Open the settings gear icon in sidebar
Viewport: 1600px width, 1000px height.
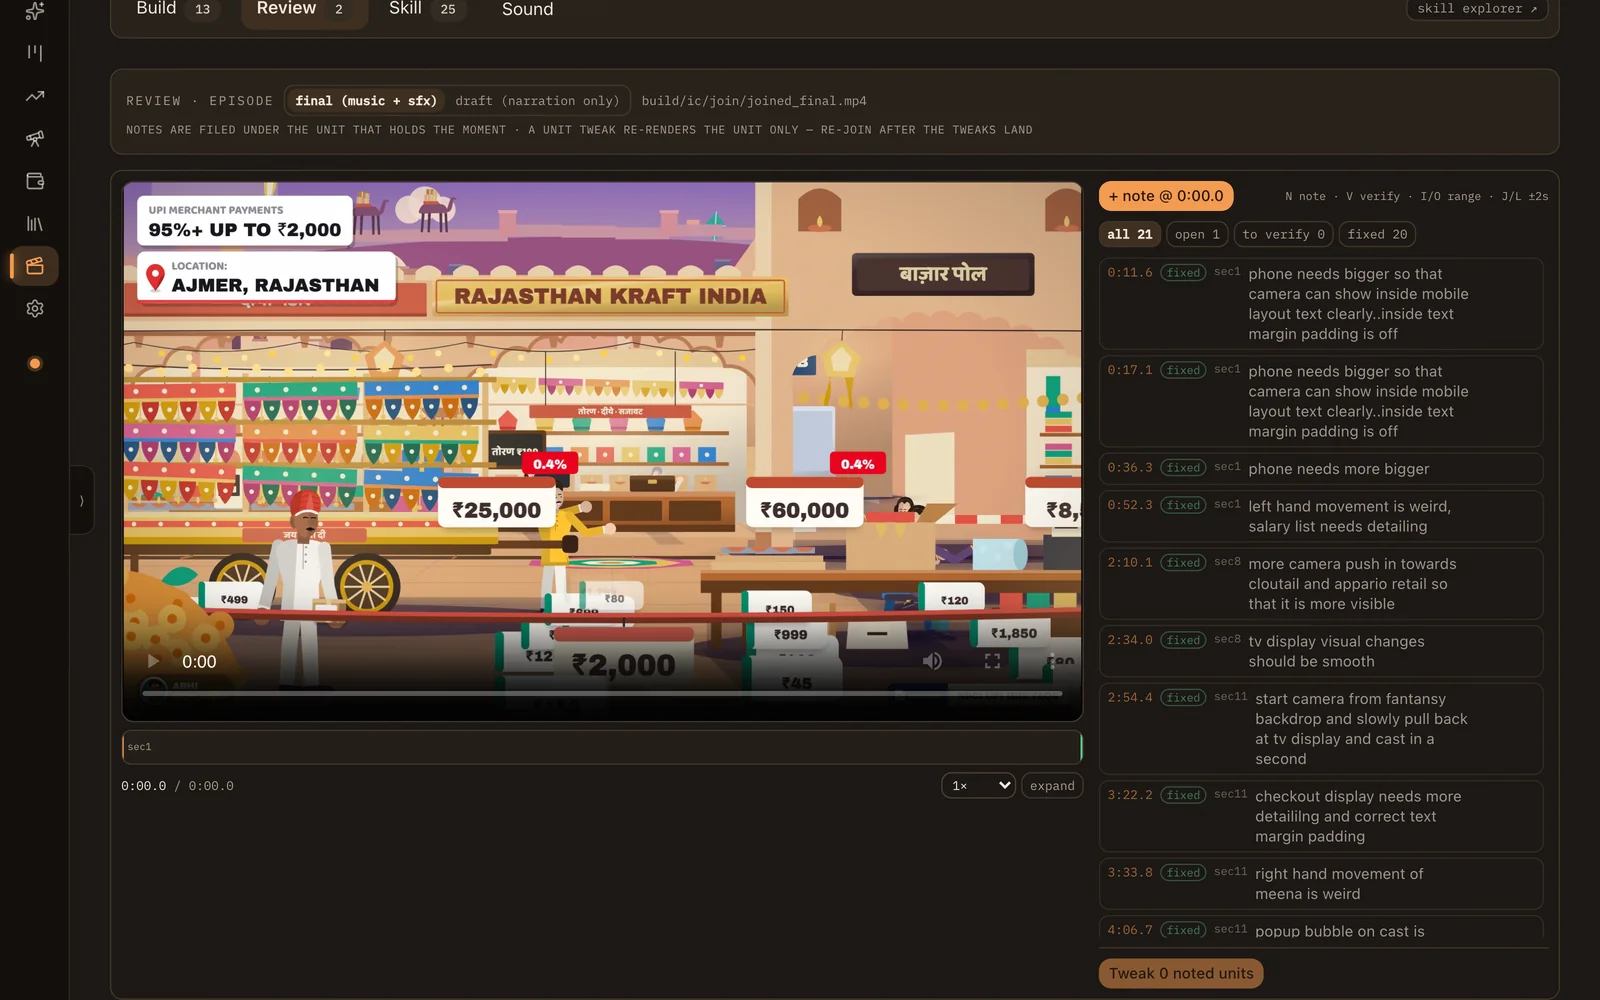35,309
